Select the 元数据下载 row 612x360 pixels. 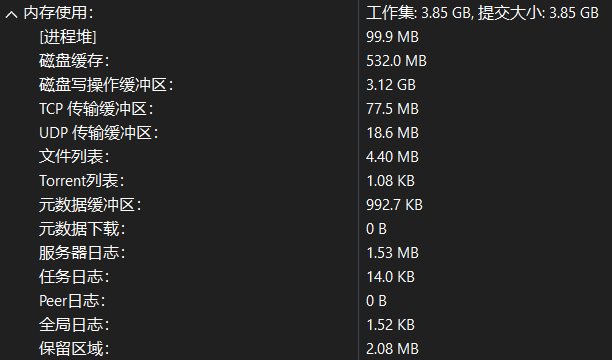306,229
